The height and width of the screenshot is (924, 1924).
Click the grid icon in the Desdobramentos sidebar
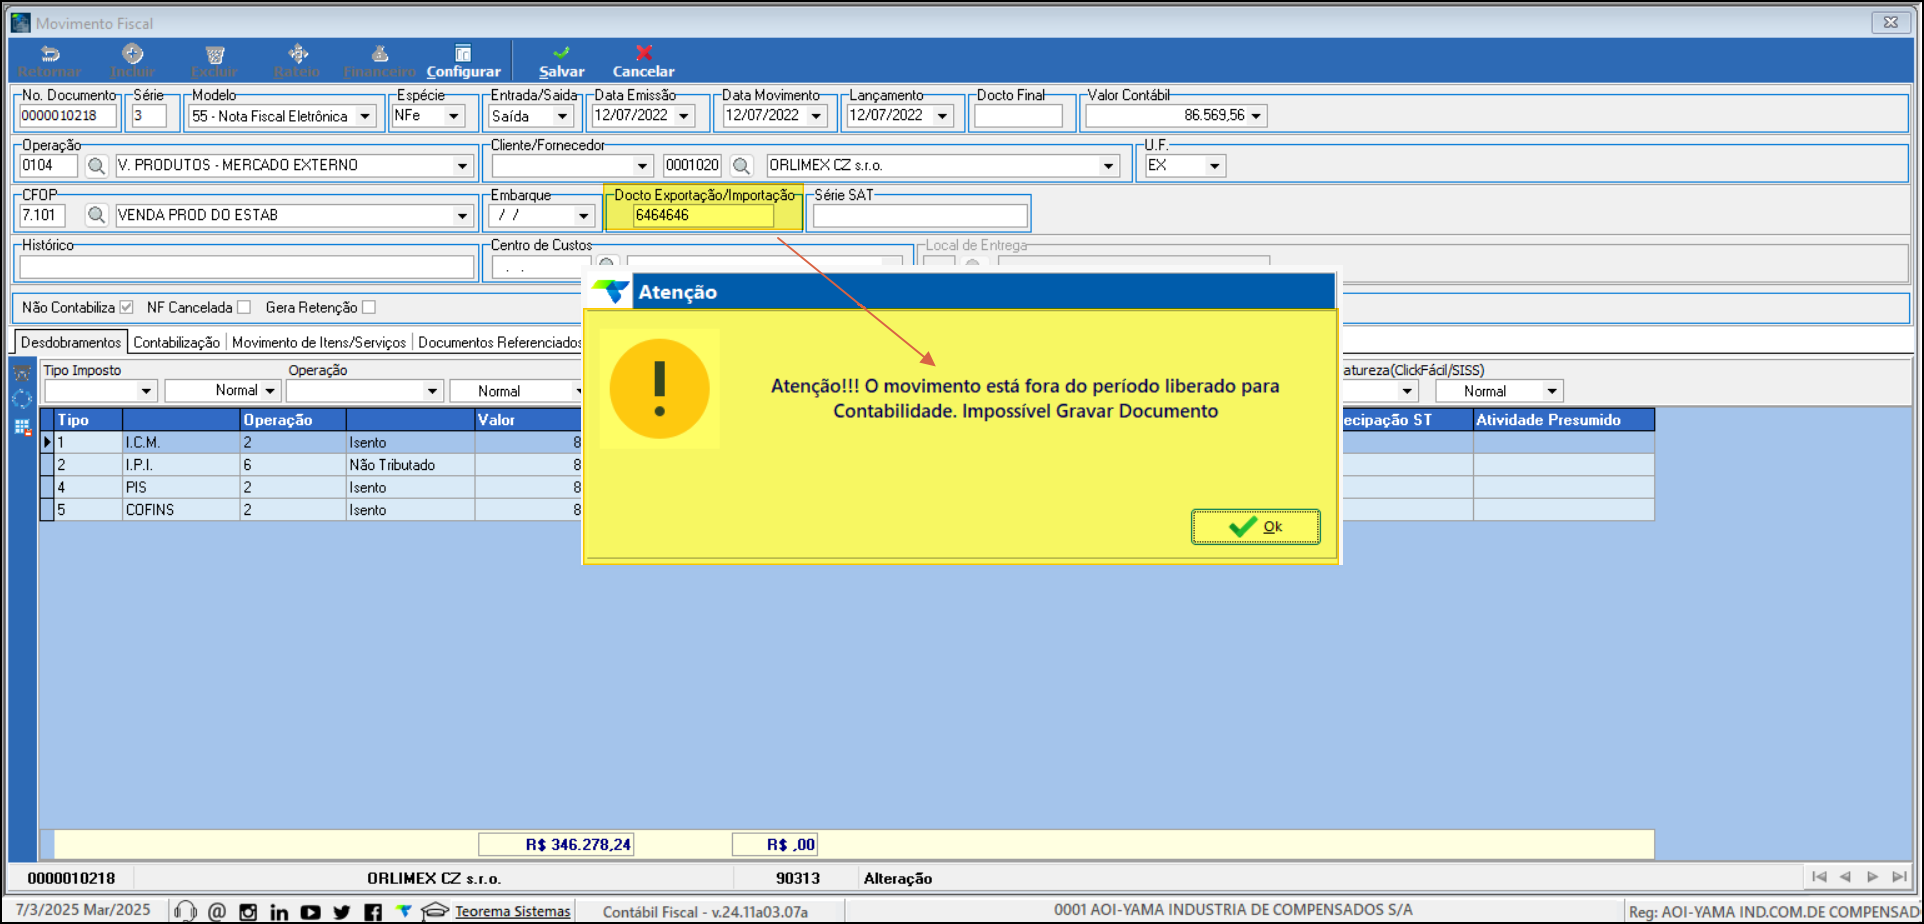point(22,427)
